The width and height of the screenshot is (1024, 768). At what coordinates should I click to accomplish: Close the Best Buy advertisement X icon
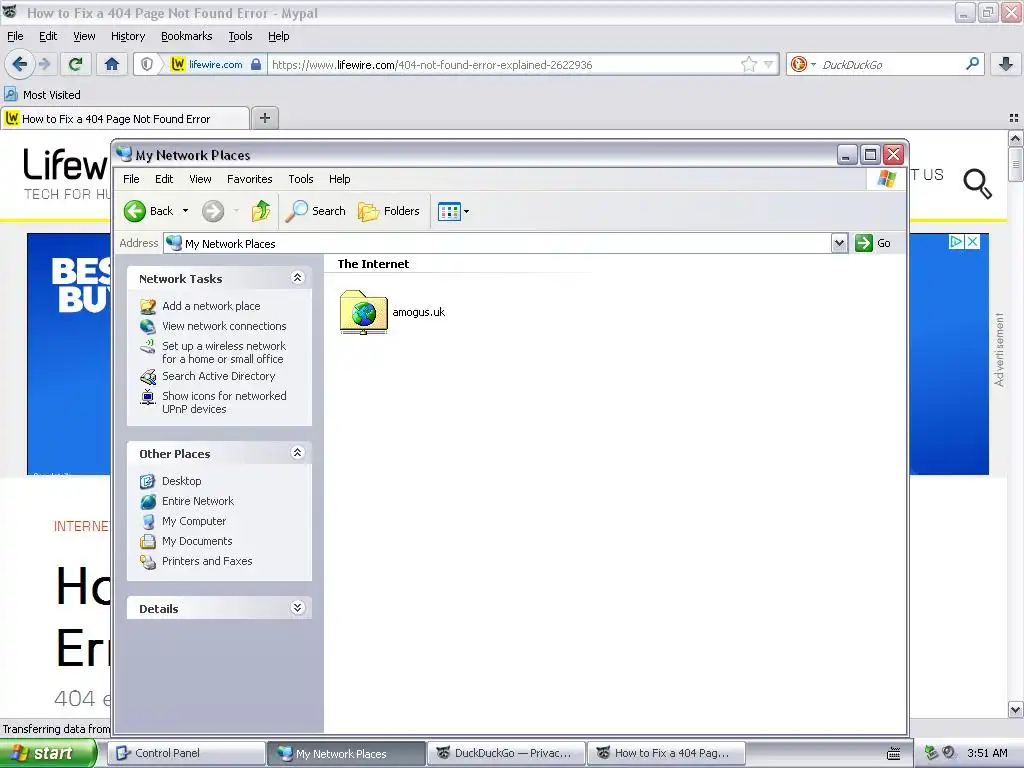click(x=972, y=242)
